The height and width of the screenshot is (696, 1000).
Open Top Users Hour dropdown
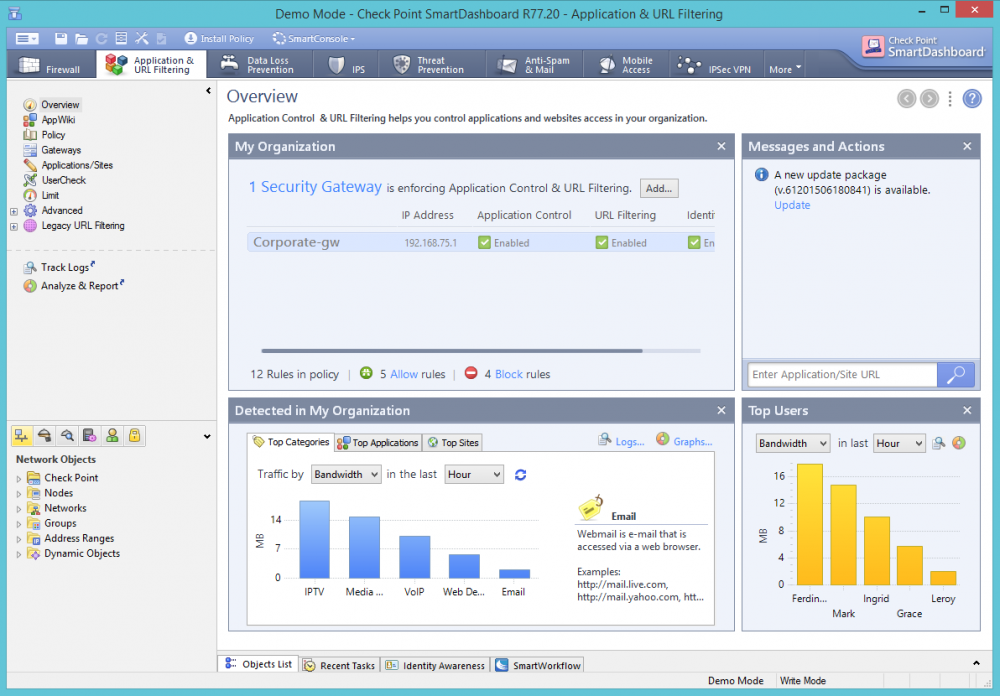pyautogui.click(x=899, y=443)
